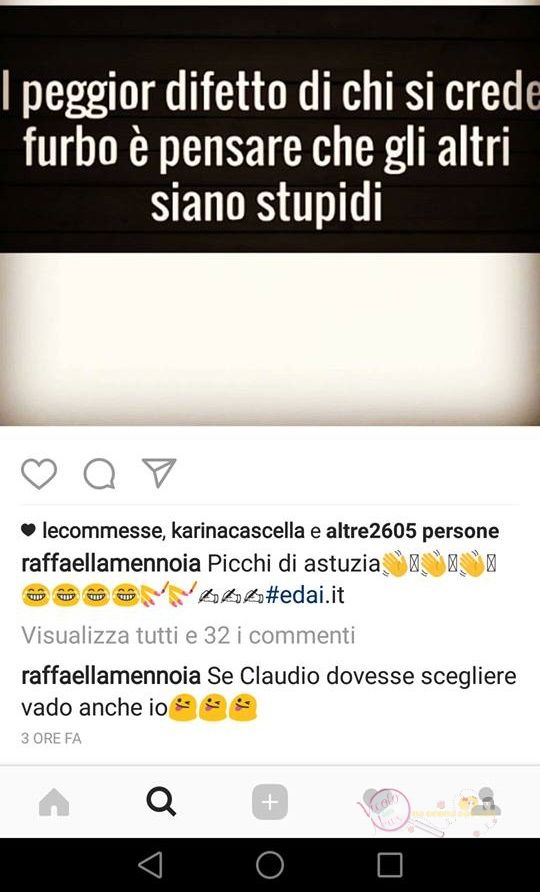Tap the plus new post button
540x892 pixels.
270,802
